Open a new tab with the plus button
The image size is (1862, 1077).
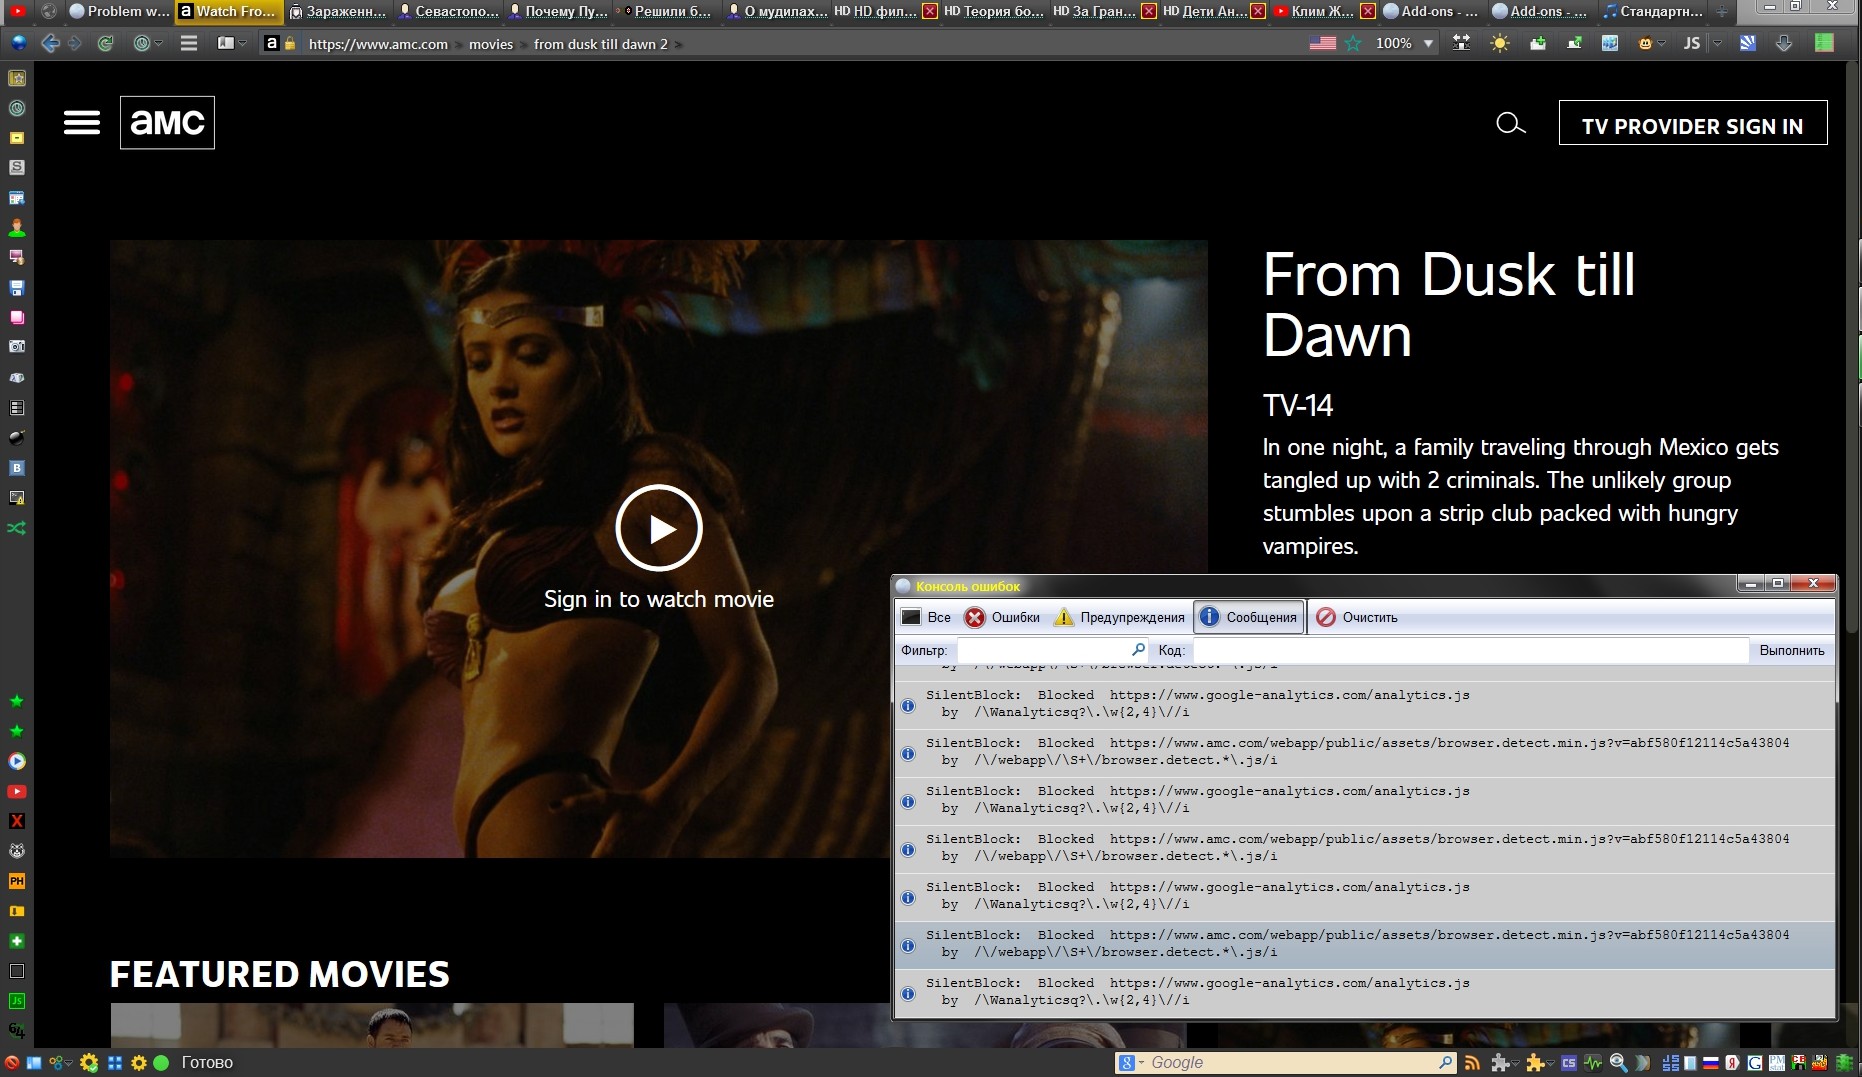1722,12
